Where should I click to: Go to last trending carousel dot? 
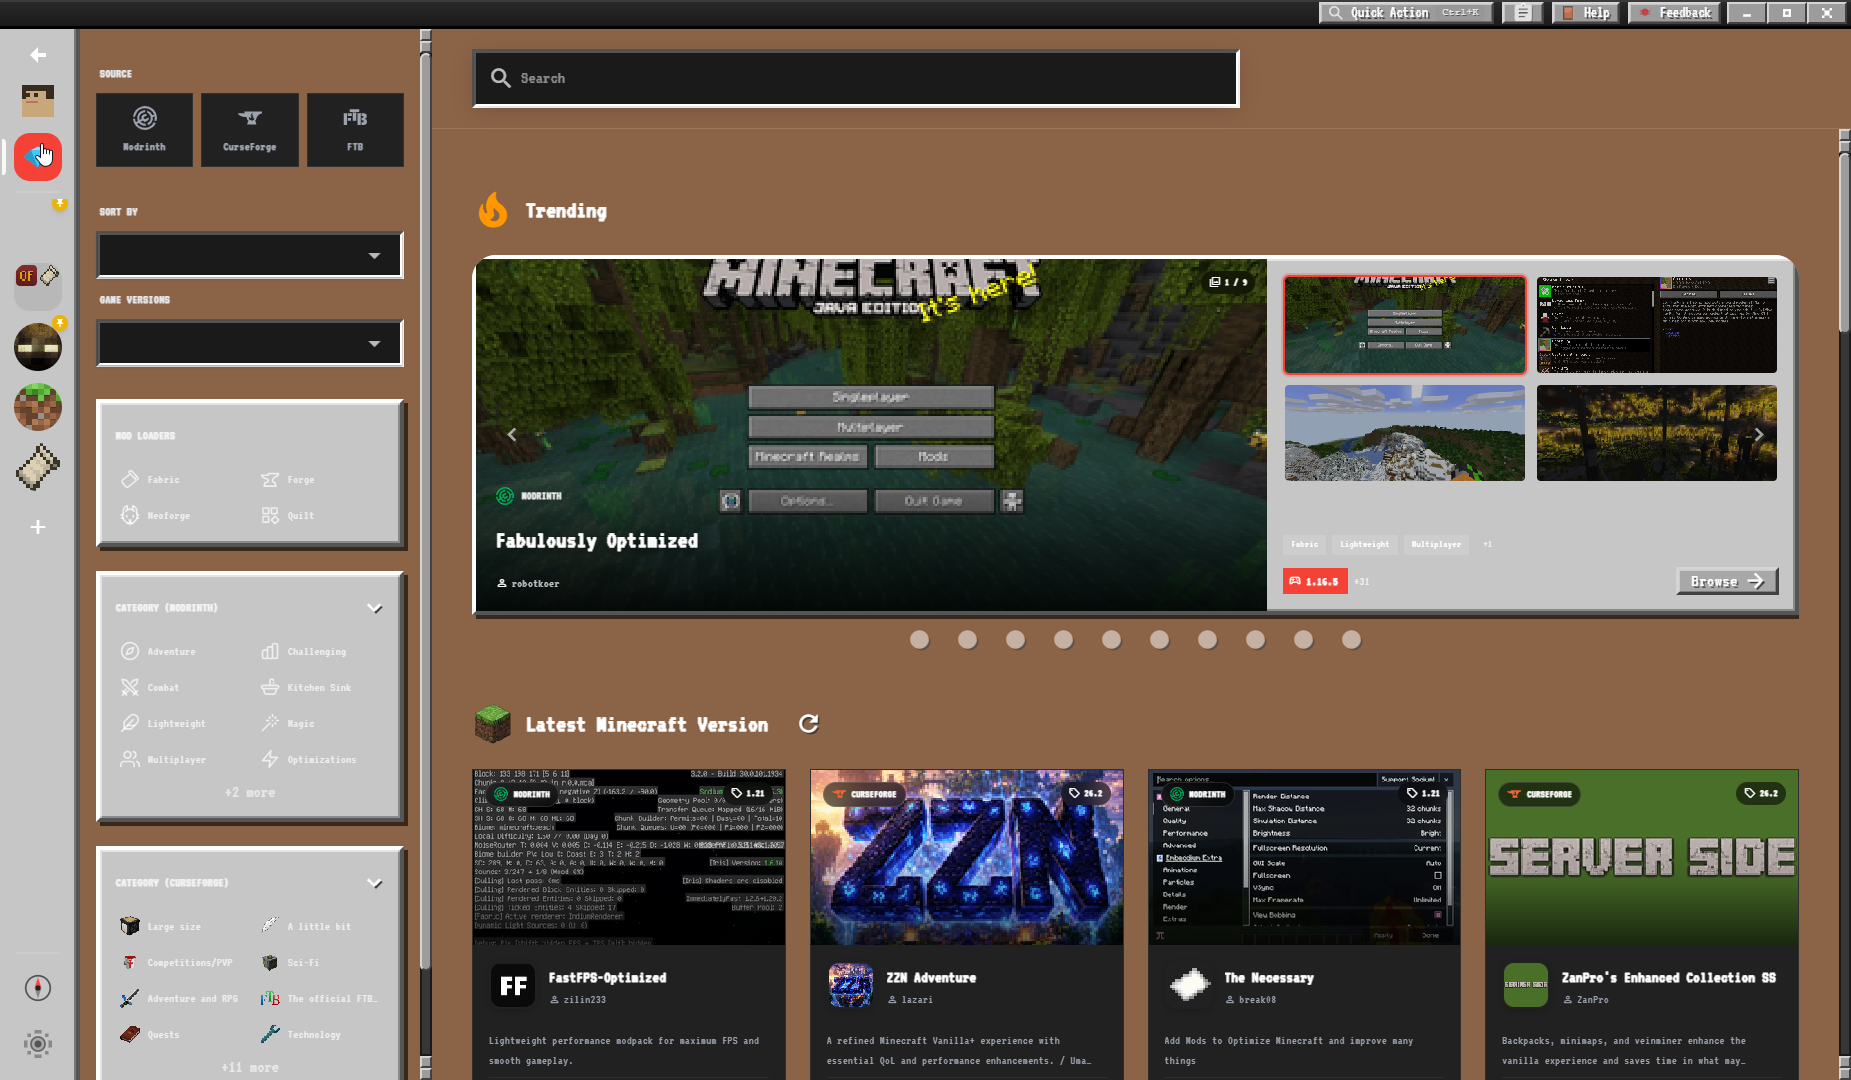tap(1352, 639)
